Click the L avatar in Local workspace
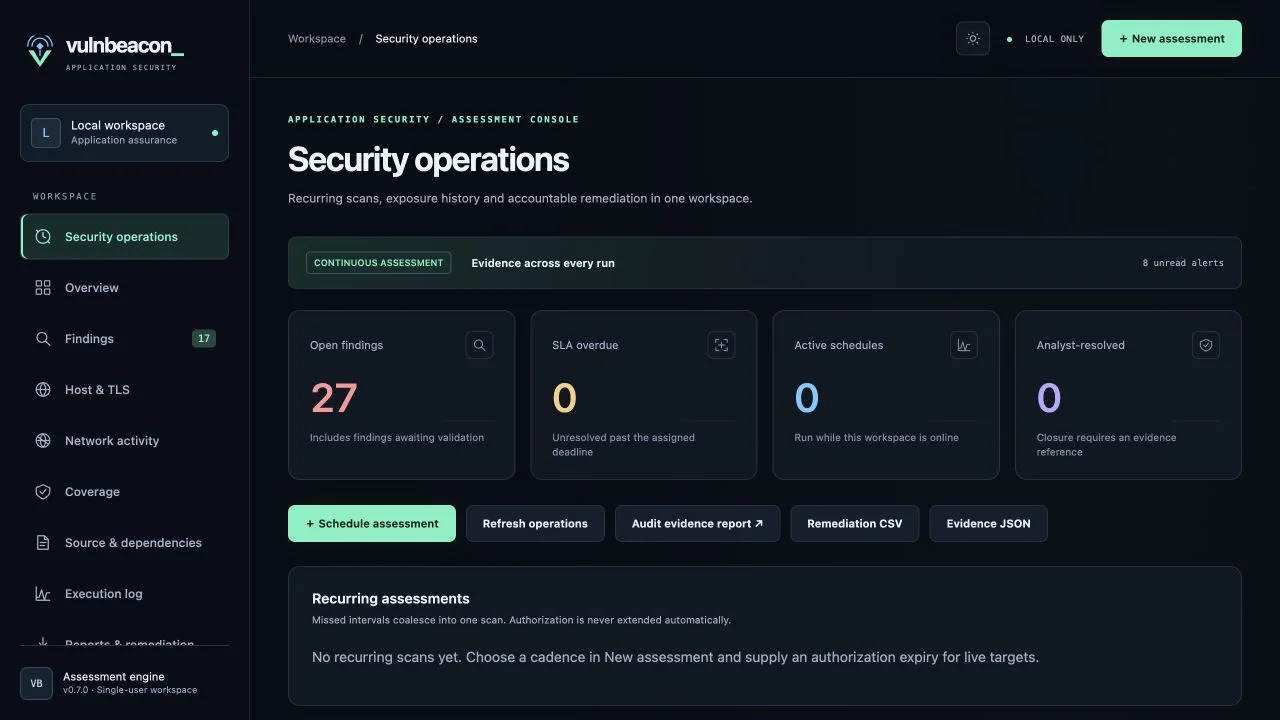Viewport: 1280px width, 720px height. coord(46,133)
